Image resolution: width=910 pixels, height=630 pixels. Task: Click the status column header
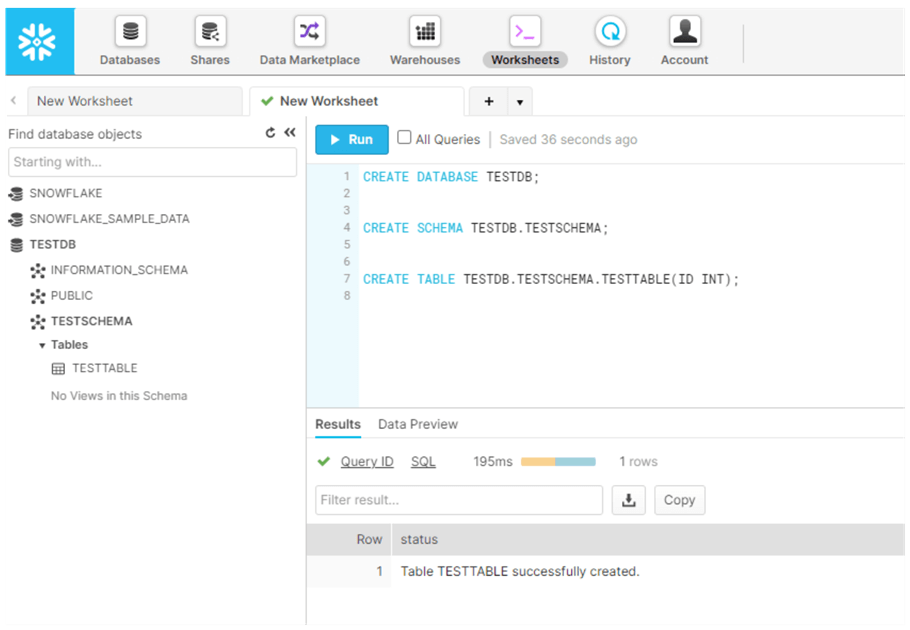point(648,540)
